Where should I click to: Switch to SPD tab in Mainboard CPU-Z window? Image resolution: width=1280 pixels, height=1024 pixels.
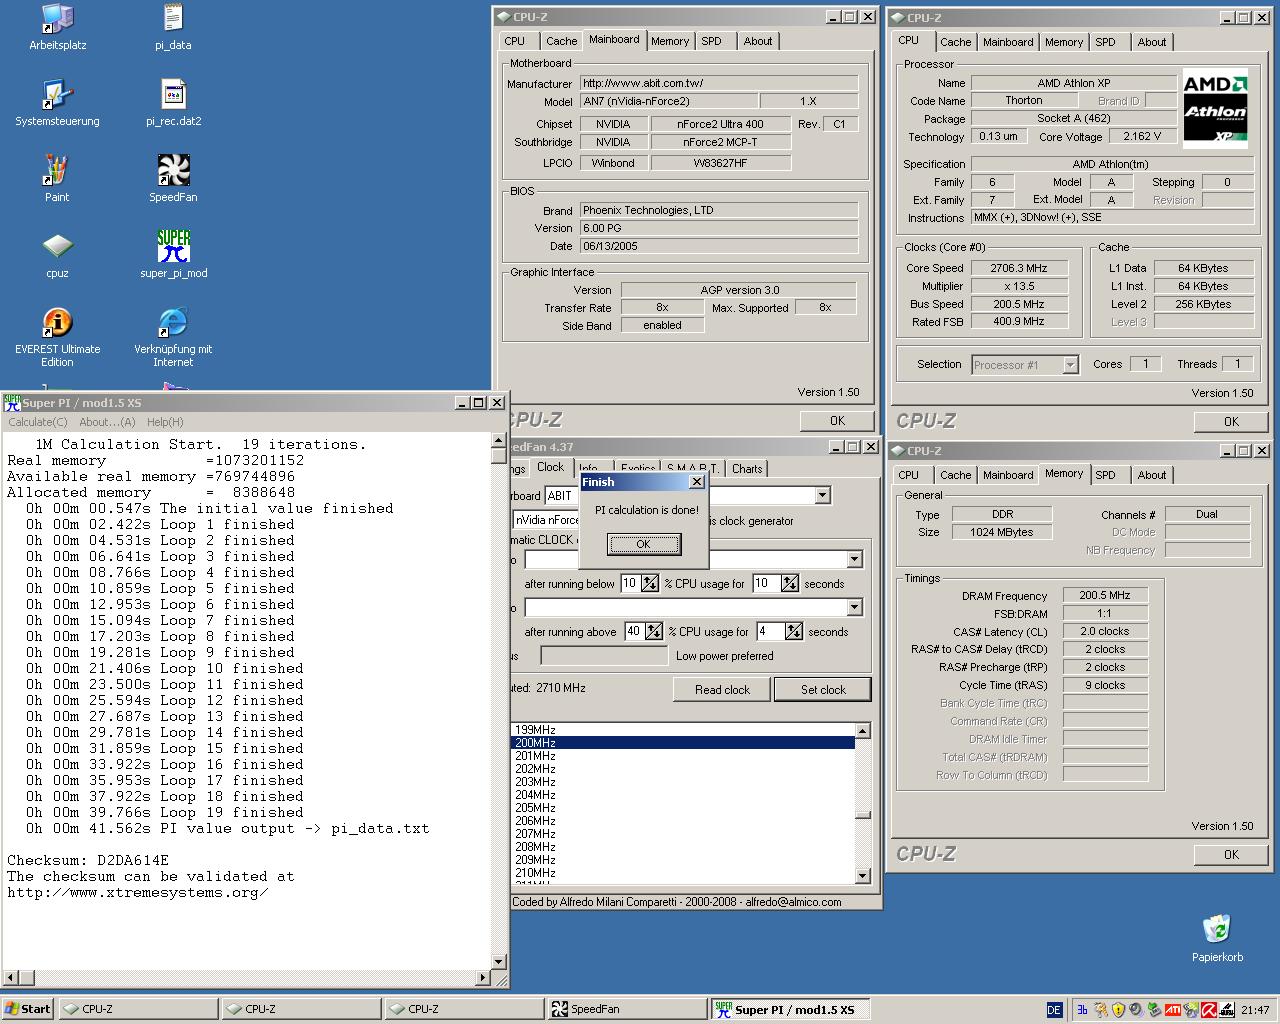coord(711,41)
